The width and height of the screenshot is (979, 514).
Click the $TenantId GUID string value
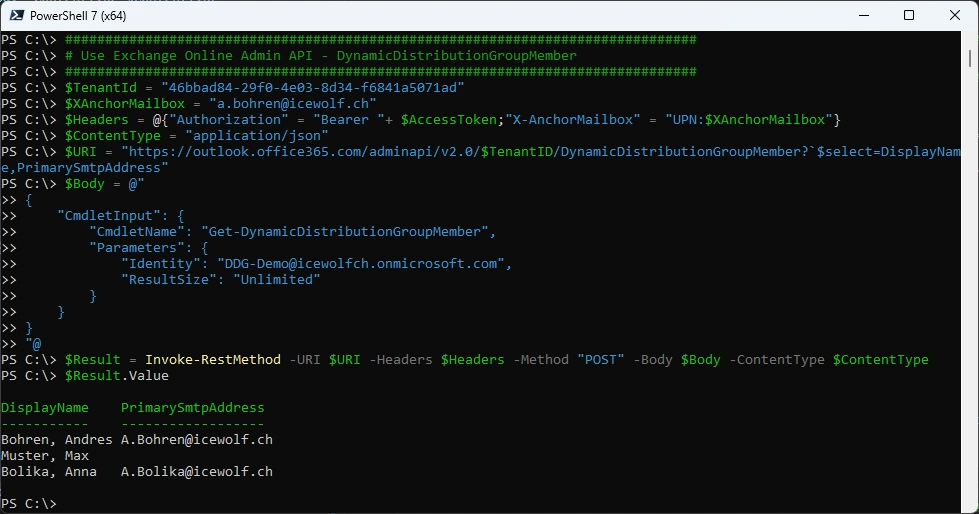pos(313,88)
